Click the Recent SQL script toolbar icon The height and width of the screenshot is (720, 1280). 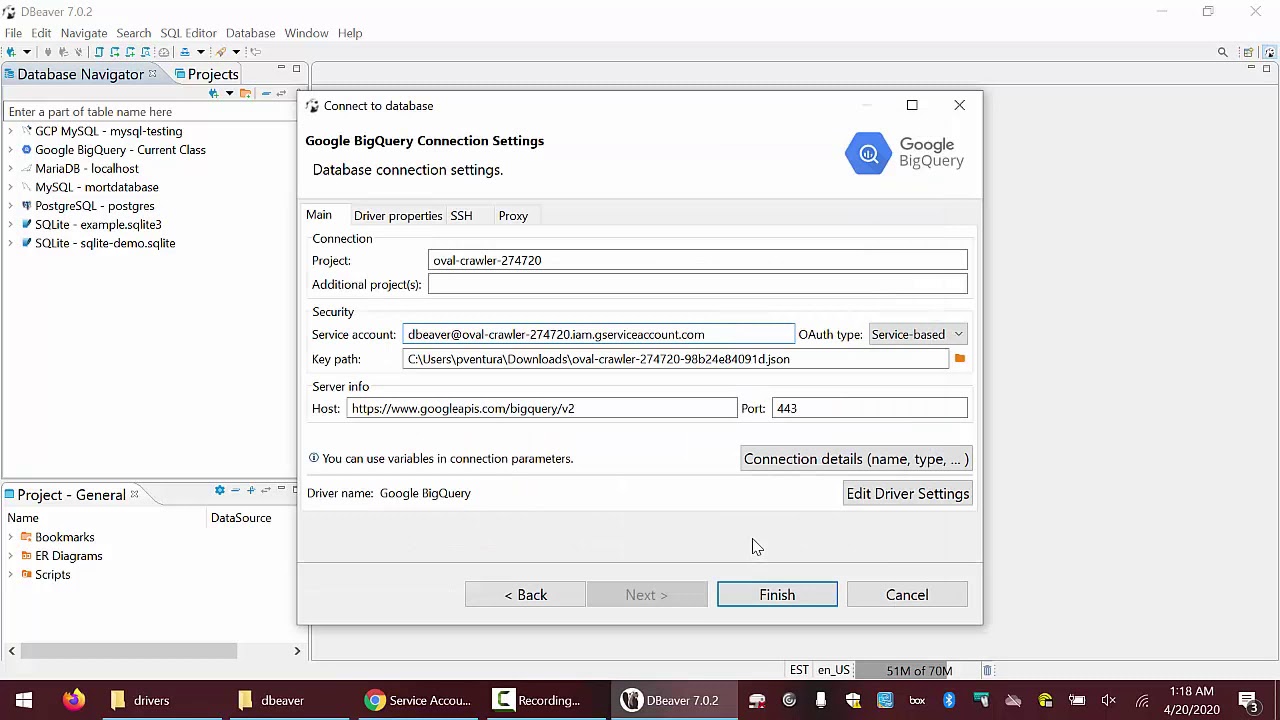pos(115,52)
